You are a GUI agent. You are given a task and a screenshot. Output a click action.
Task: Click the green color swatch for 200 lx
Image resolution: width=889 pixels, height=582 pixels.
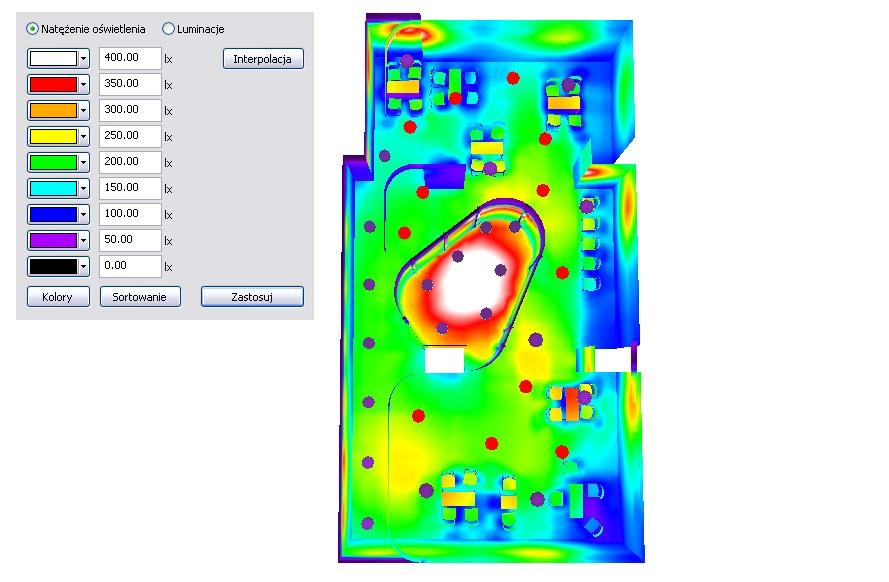[x=53, y=163]
